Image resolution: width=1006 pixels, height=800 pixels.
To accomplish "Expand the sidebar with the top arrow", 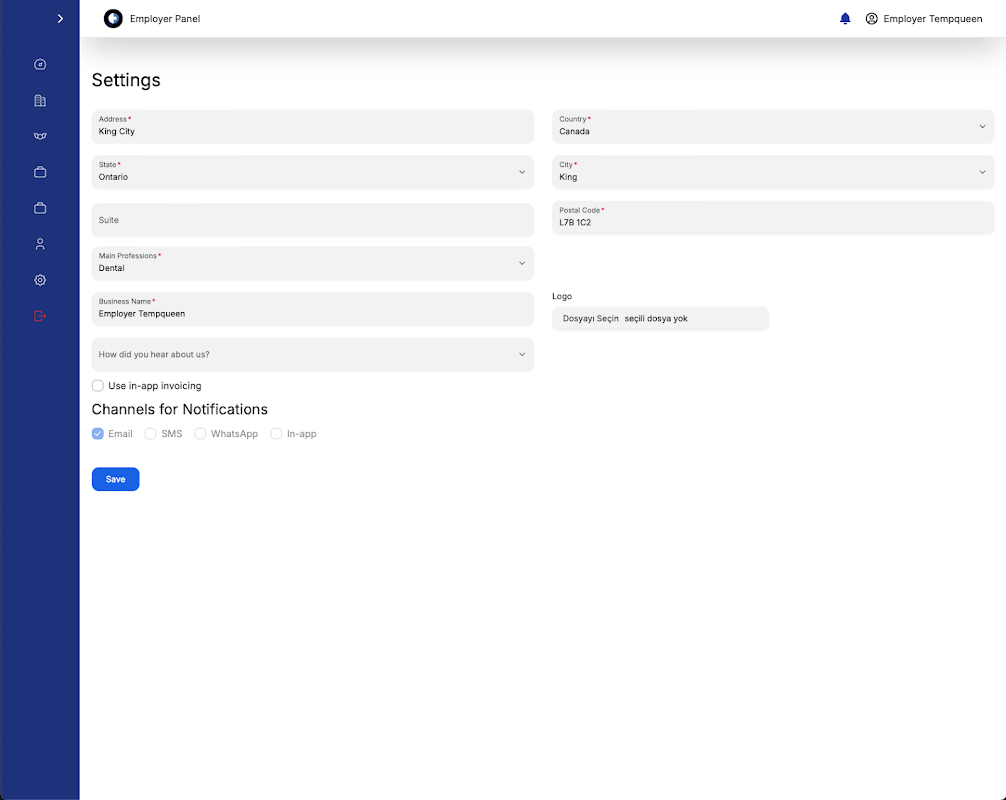I will coord(61,19).
